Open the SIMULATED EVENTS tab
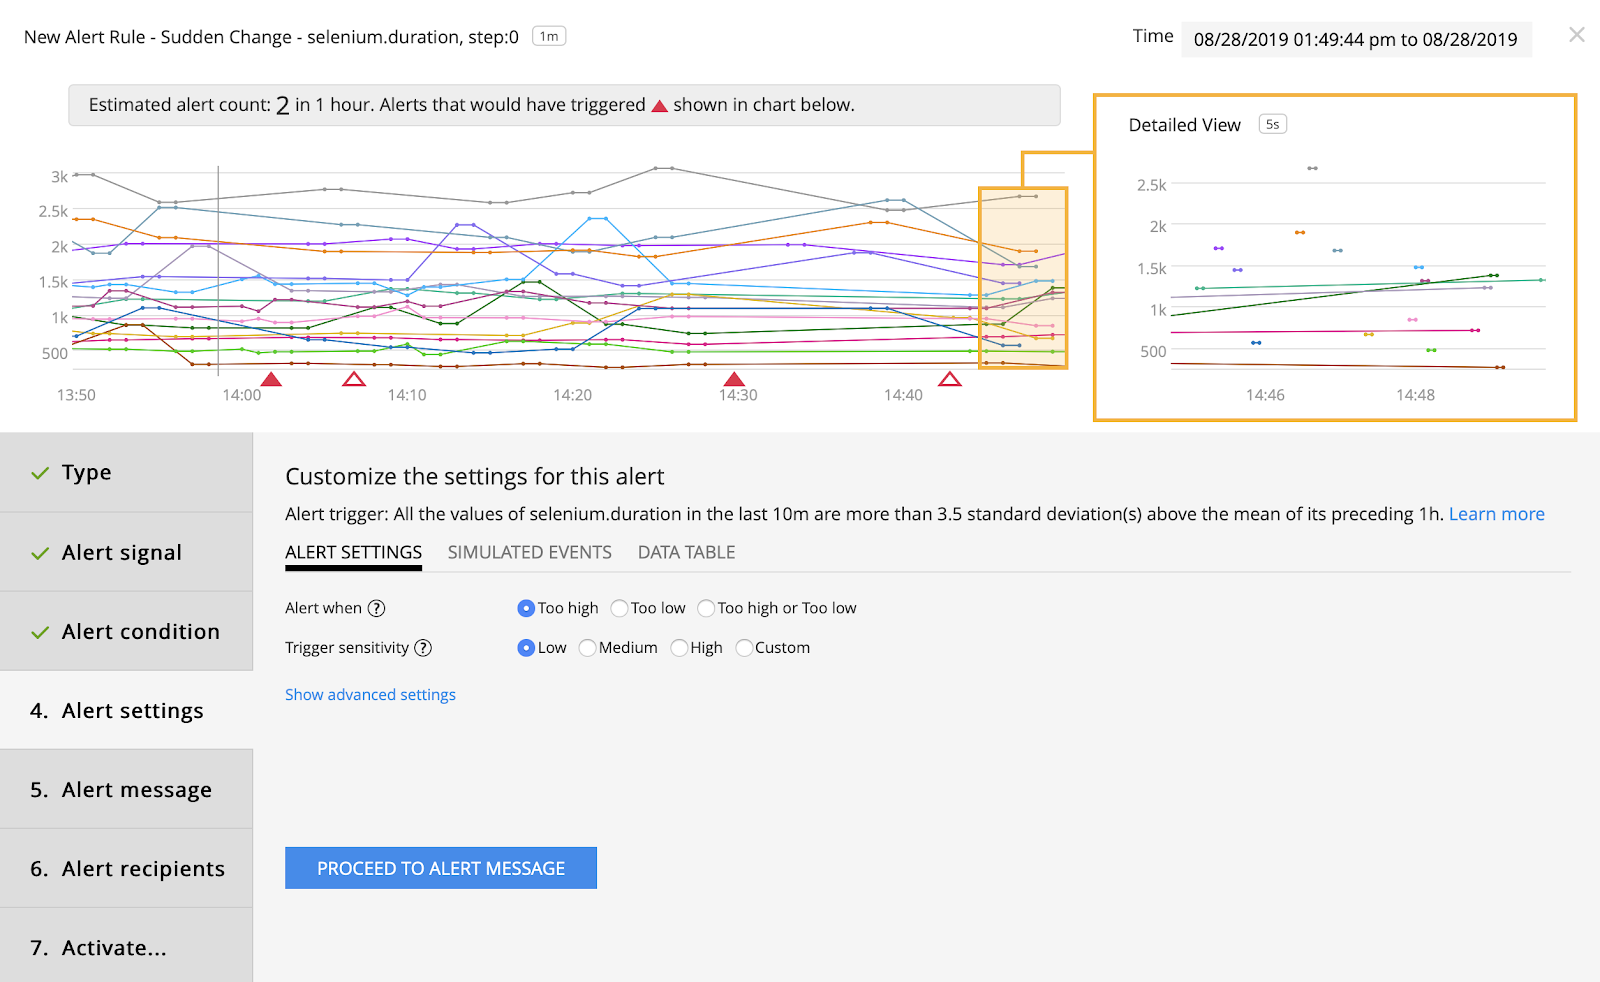Screen dimensions: 1600x982 (x=529, y=553)
